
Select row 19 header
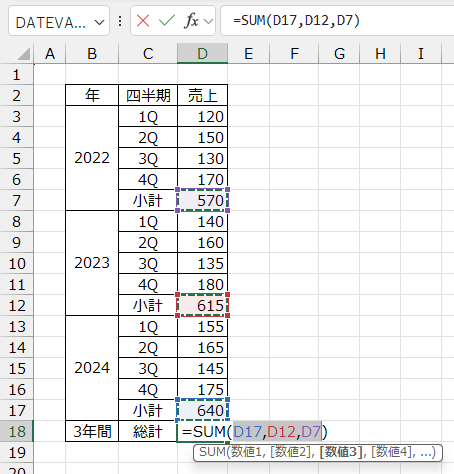coord(17,452)
